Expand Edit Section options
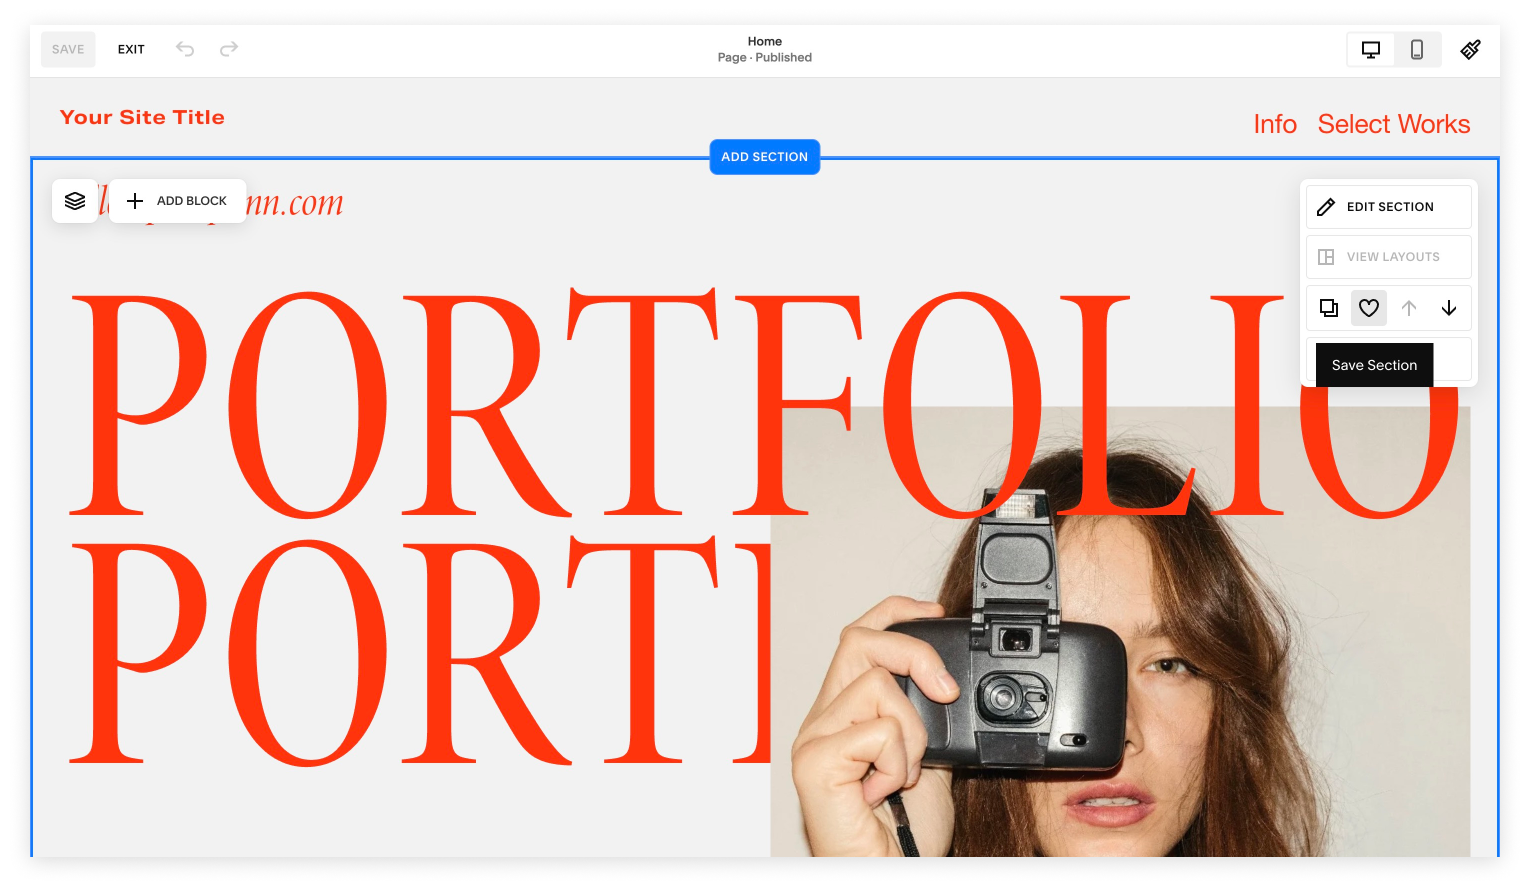Image resolution: width=1530 pixels, height=882 pixels. (1388, 206)
